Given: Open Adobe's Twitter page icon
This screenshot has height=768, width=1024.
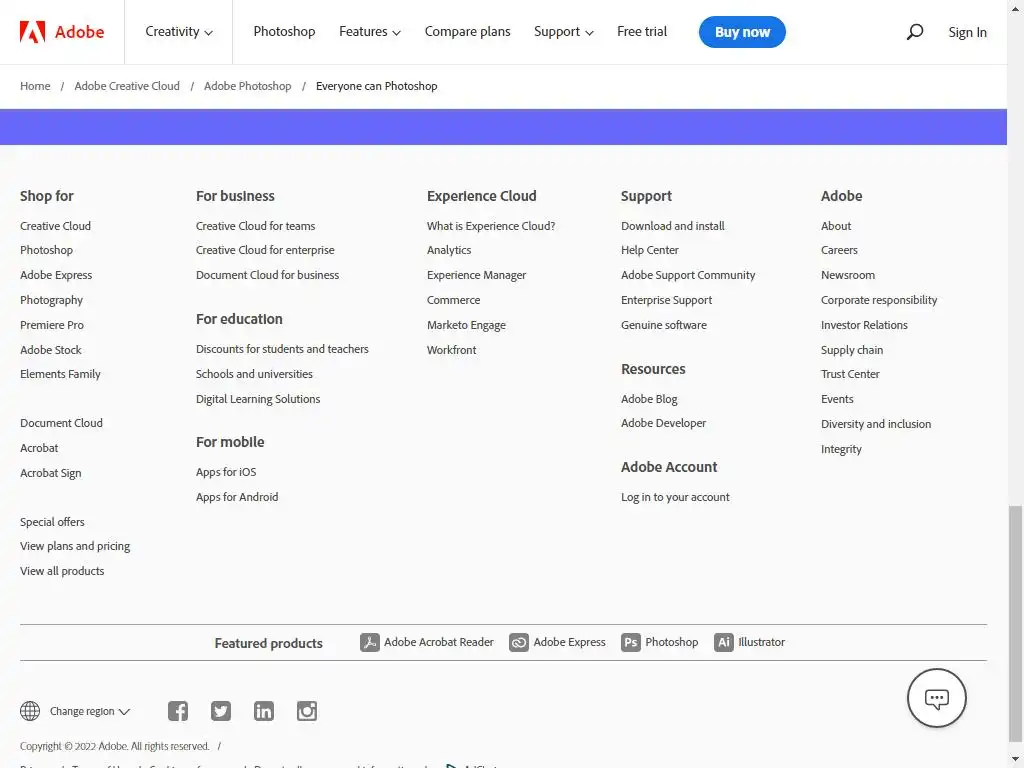Looking at the screenshot, I should pos(221,711).
